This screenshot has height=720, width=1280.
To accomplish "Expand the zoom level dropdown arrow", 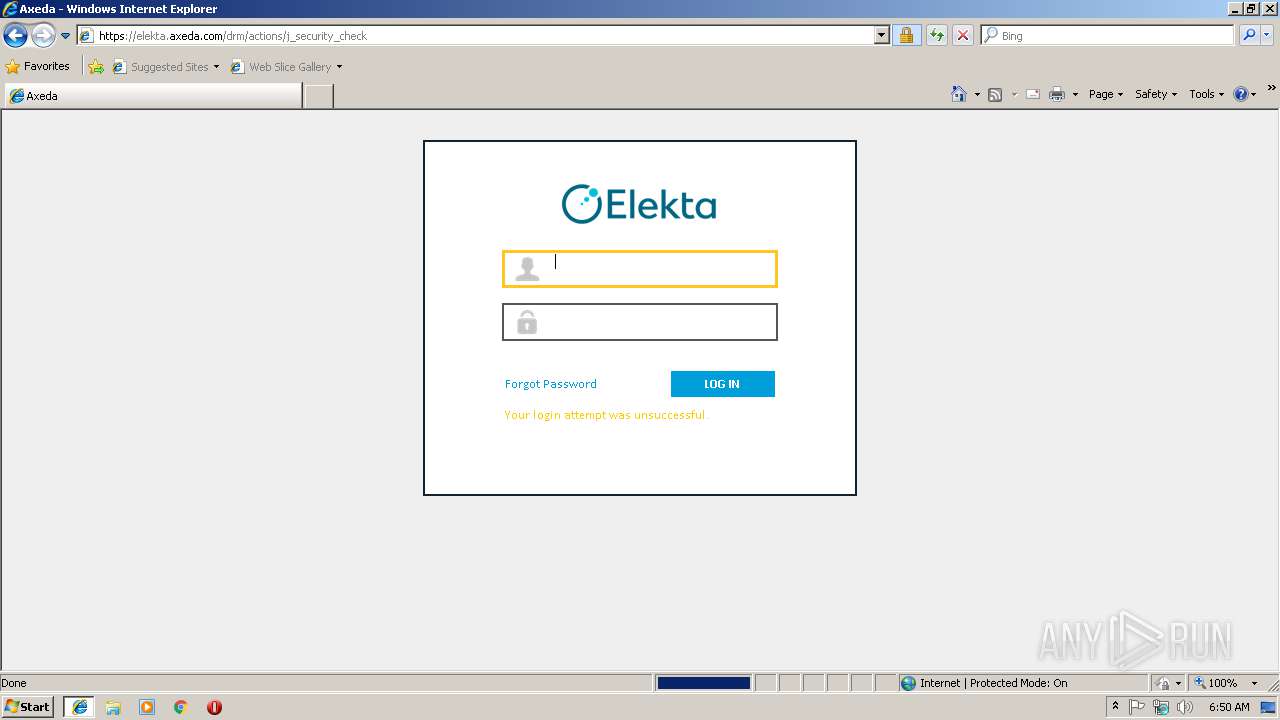I will [x=1254, y=683].
